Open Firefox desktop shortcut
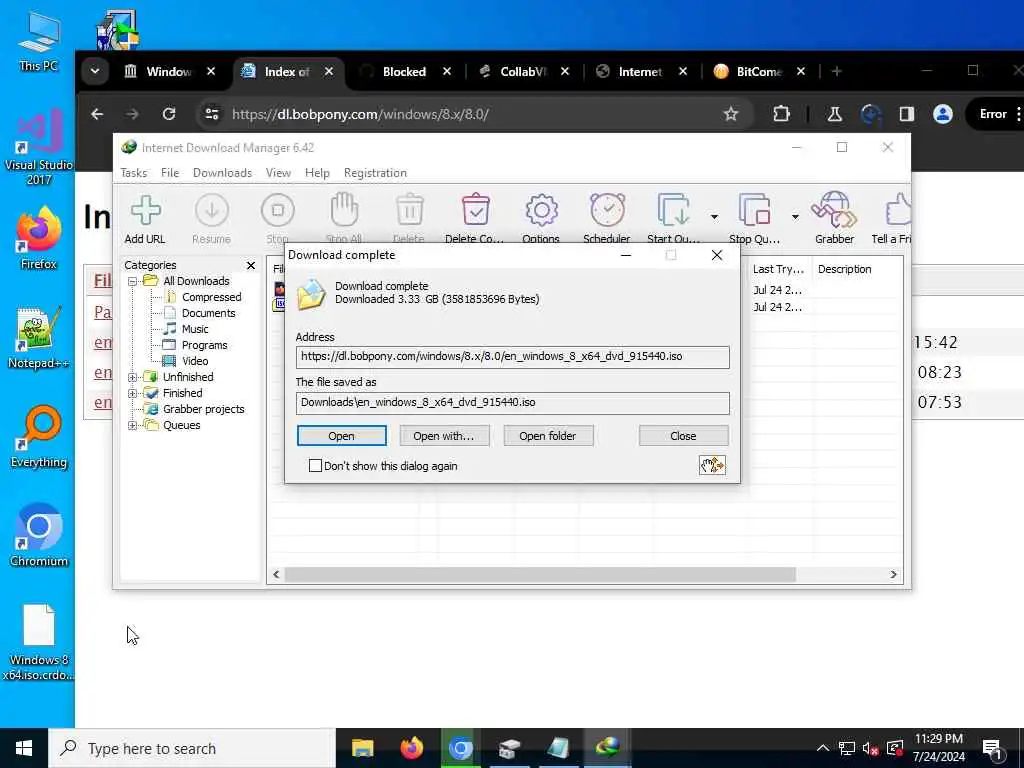 coord(39,238)
